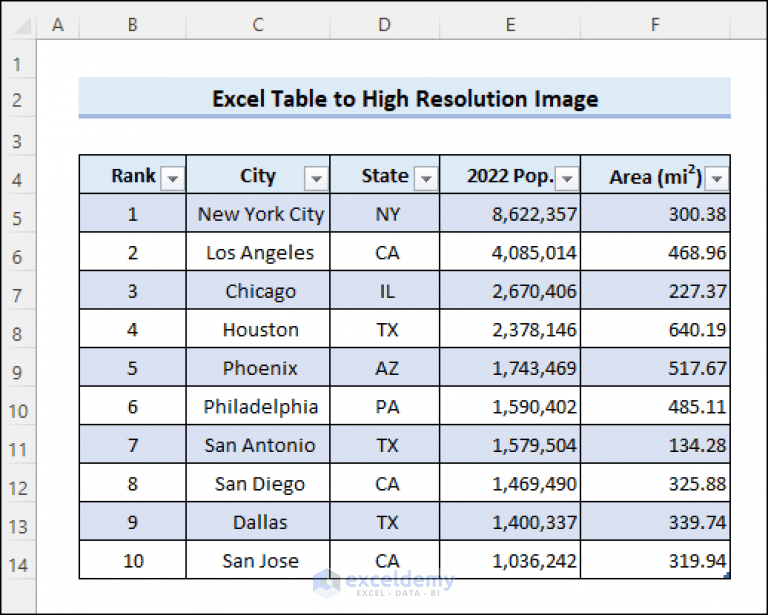768x615 pixels.
Task: Select population cell 8,622,357
Action: (x=510, y=213)
